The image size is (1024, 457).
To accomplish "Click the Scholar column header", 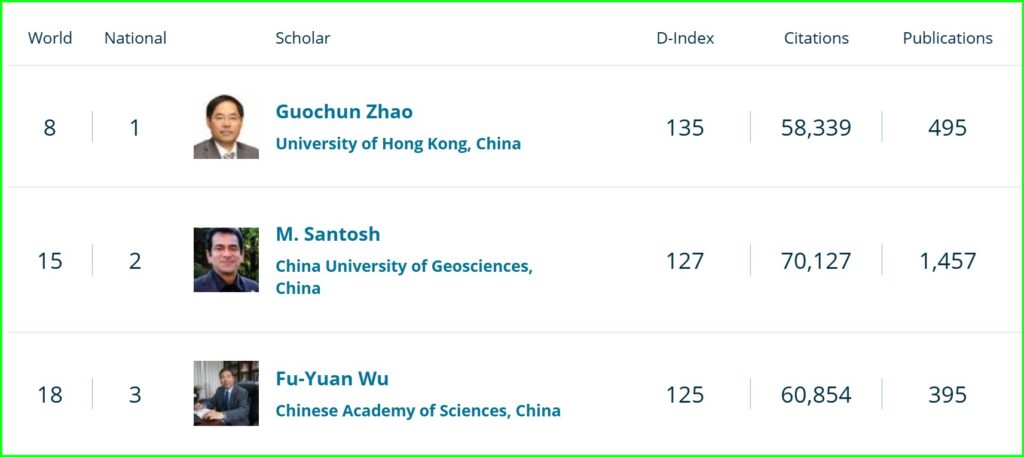I will click(x=302, y=38).
